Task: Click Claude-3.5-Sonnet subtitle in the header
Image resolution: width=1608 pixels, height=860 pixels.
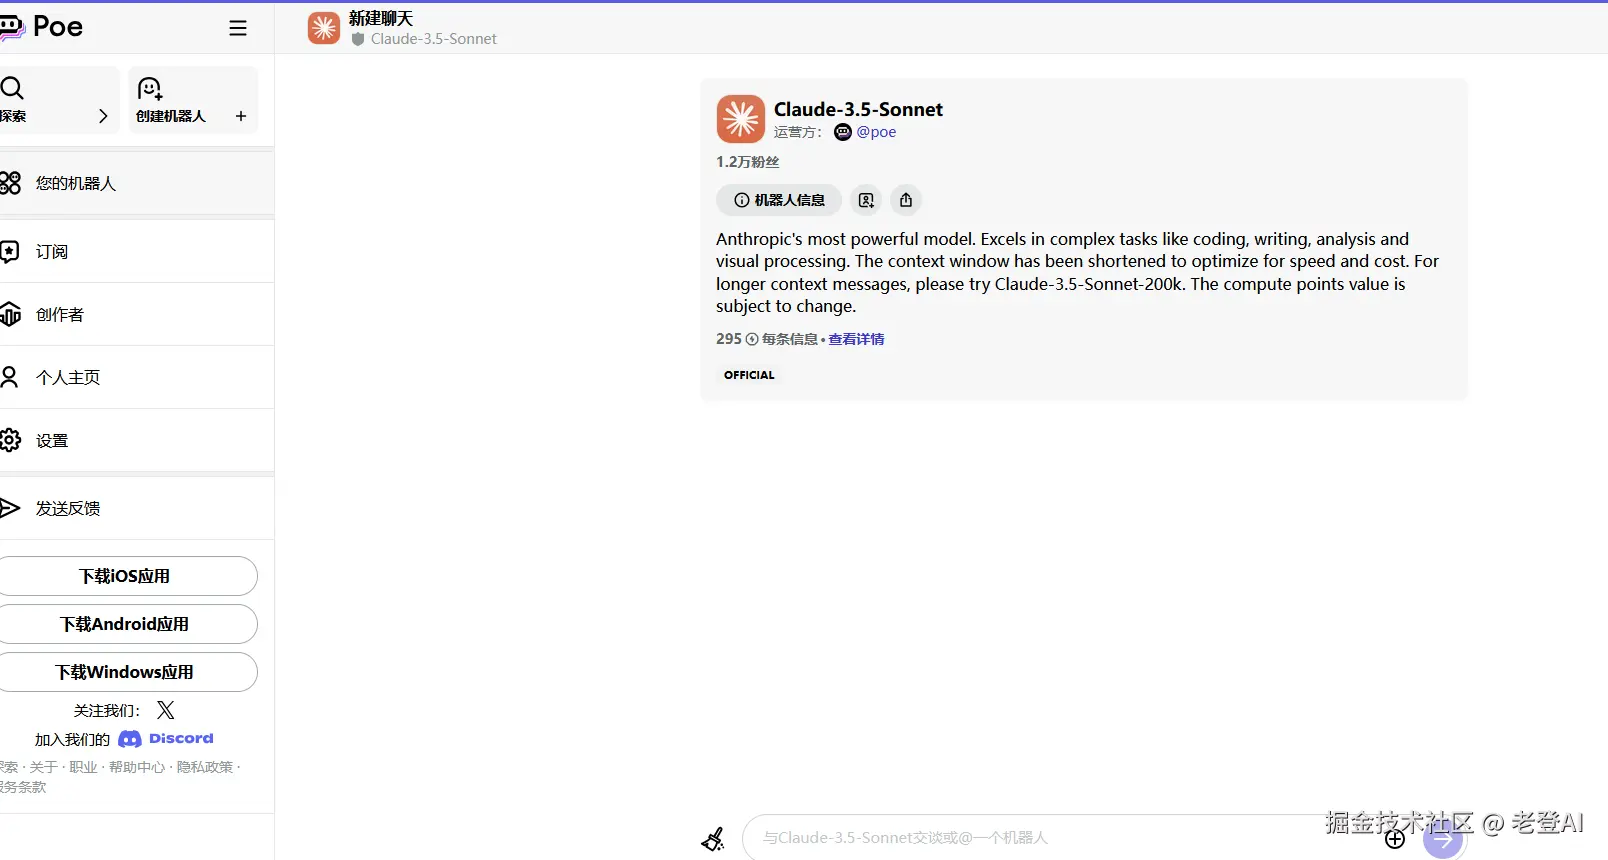Action: (434, 39)
